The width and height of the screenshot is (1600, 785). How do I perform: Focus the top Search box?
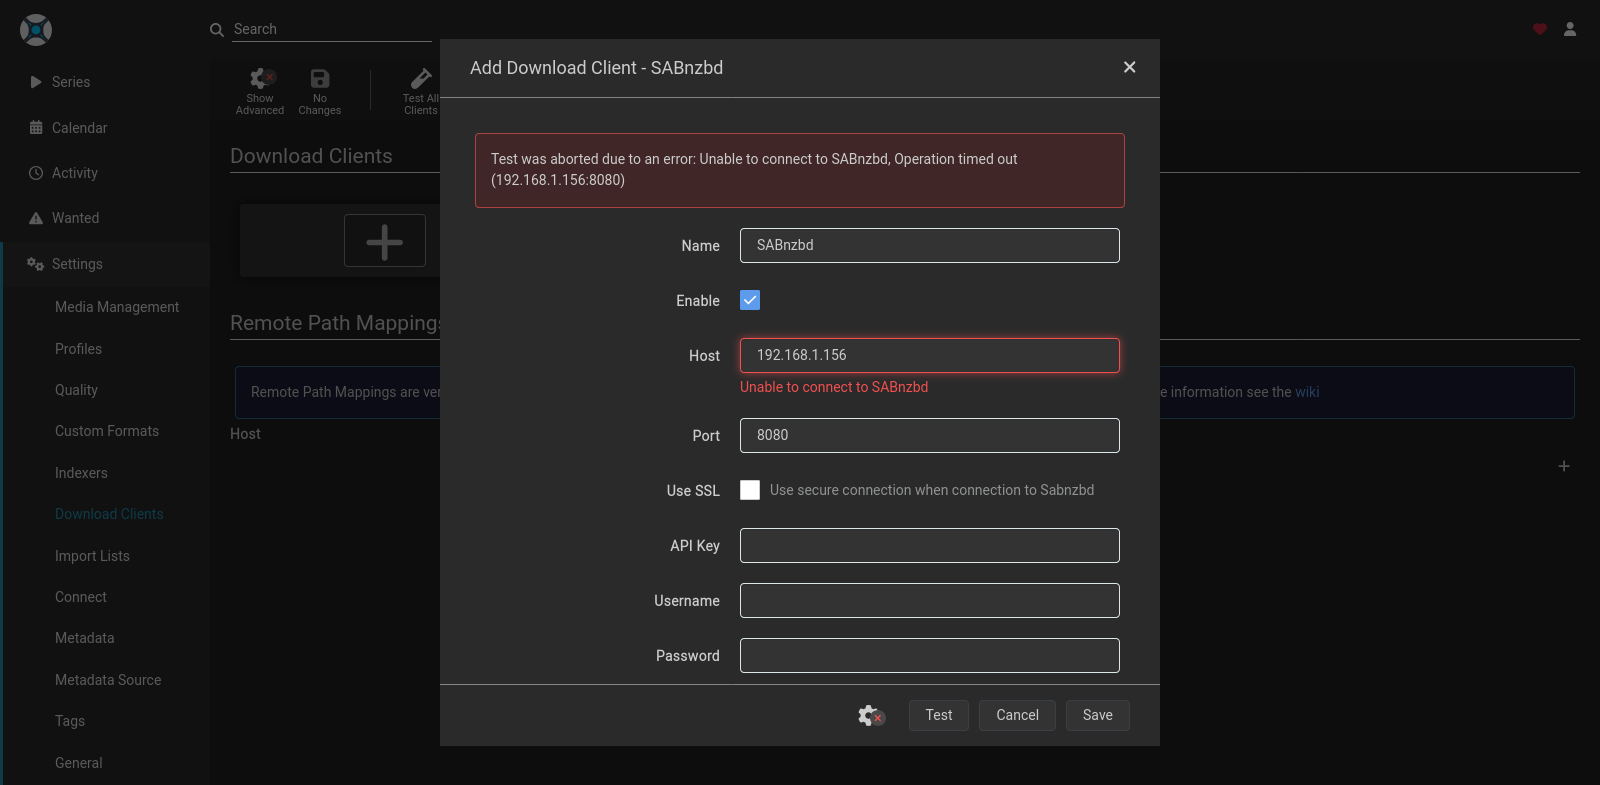pos(332,29)
